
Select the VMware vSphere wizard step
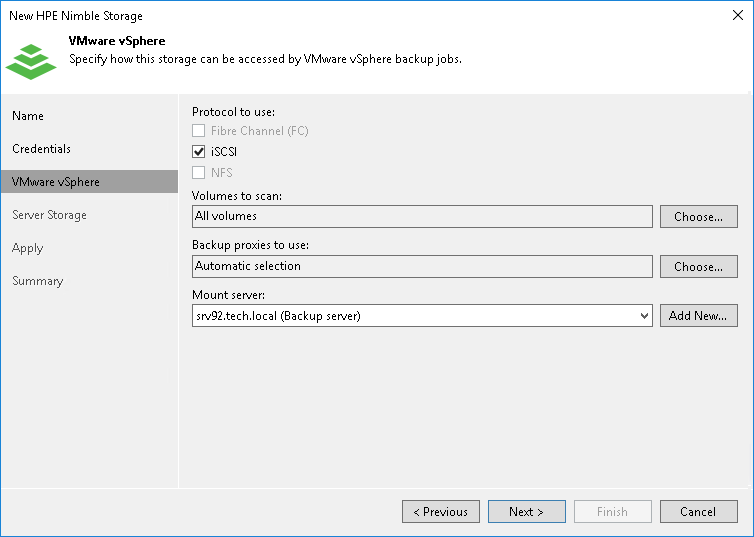click(x=56, y=182)
